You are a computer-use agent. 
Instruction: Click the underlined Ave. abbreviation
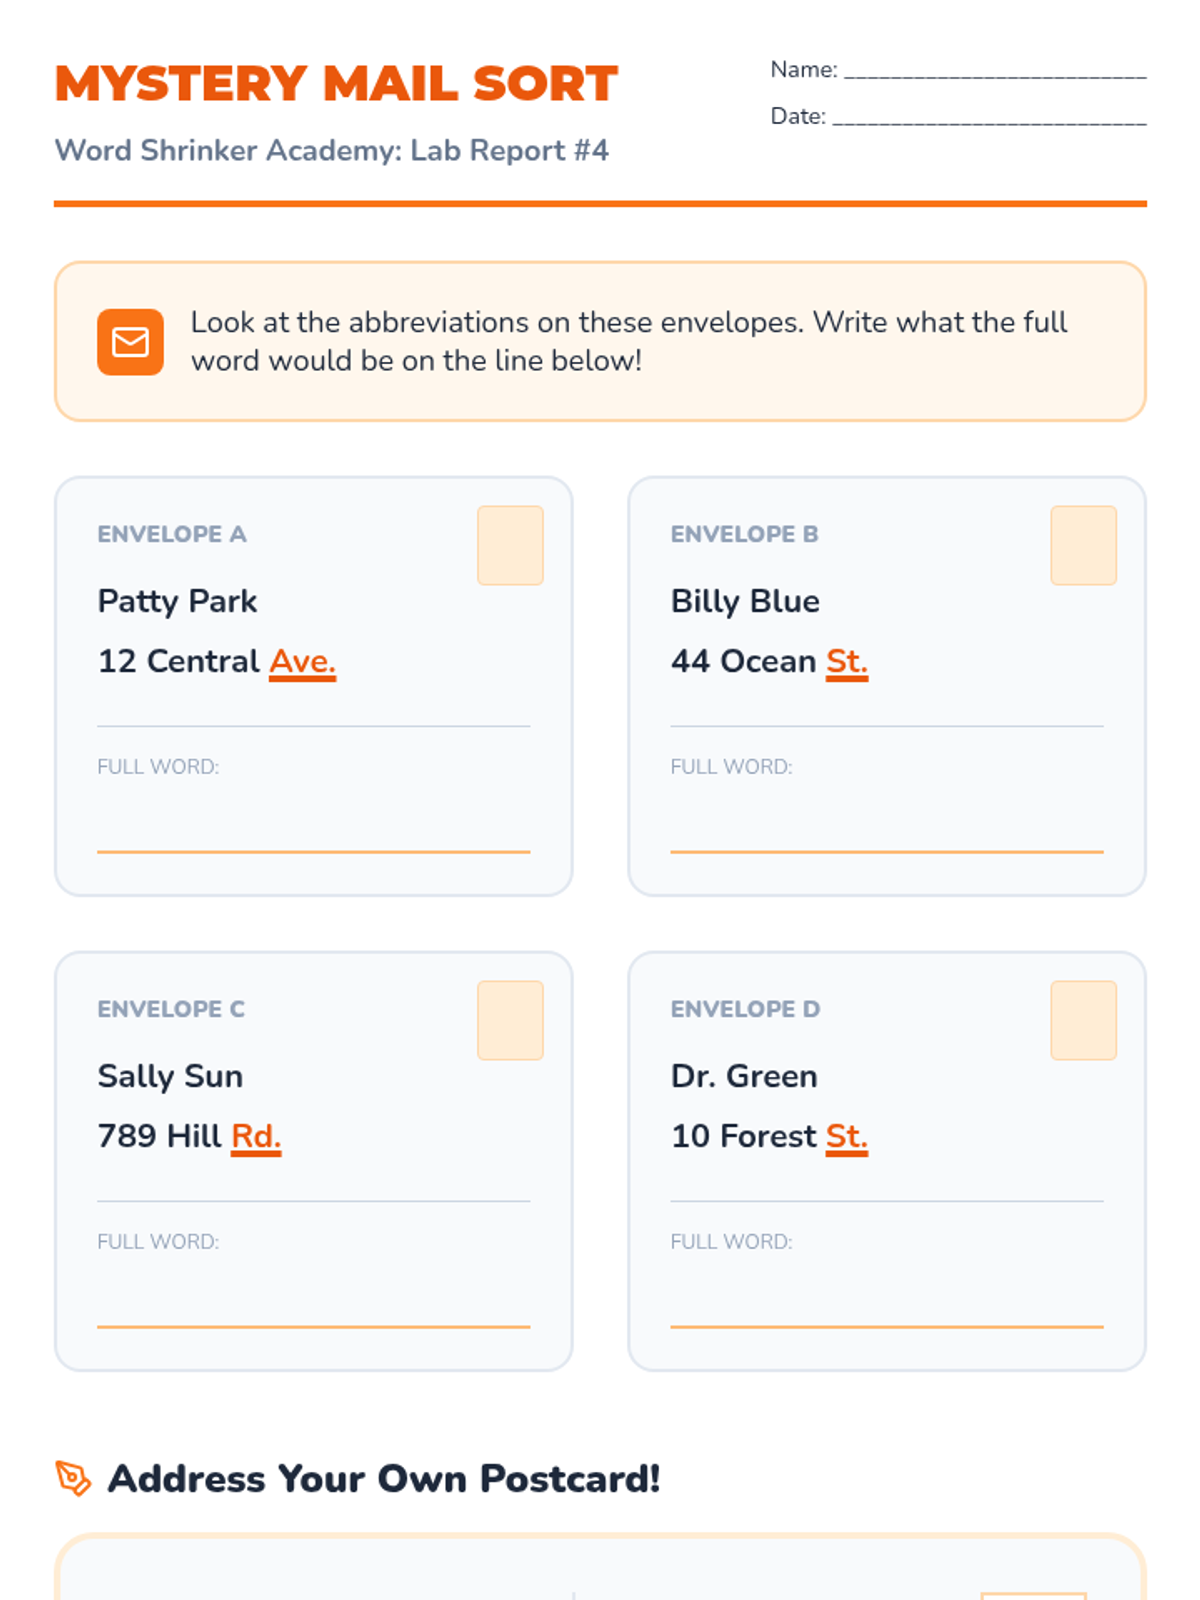click(x=302, y=662)
